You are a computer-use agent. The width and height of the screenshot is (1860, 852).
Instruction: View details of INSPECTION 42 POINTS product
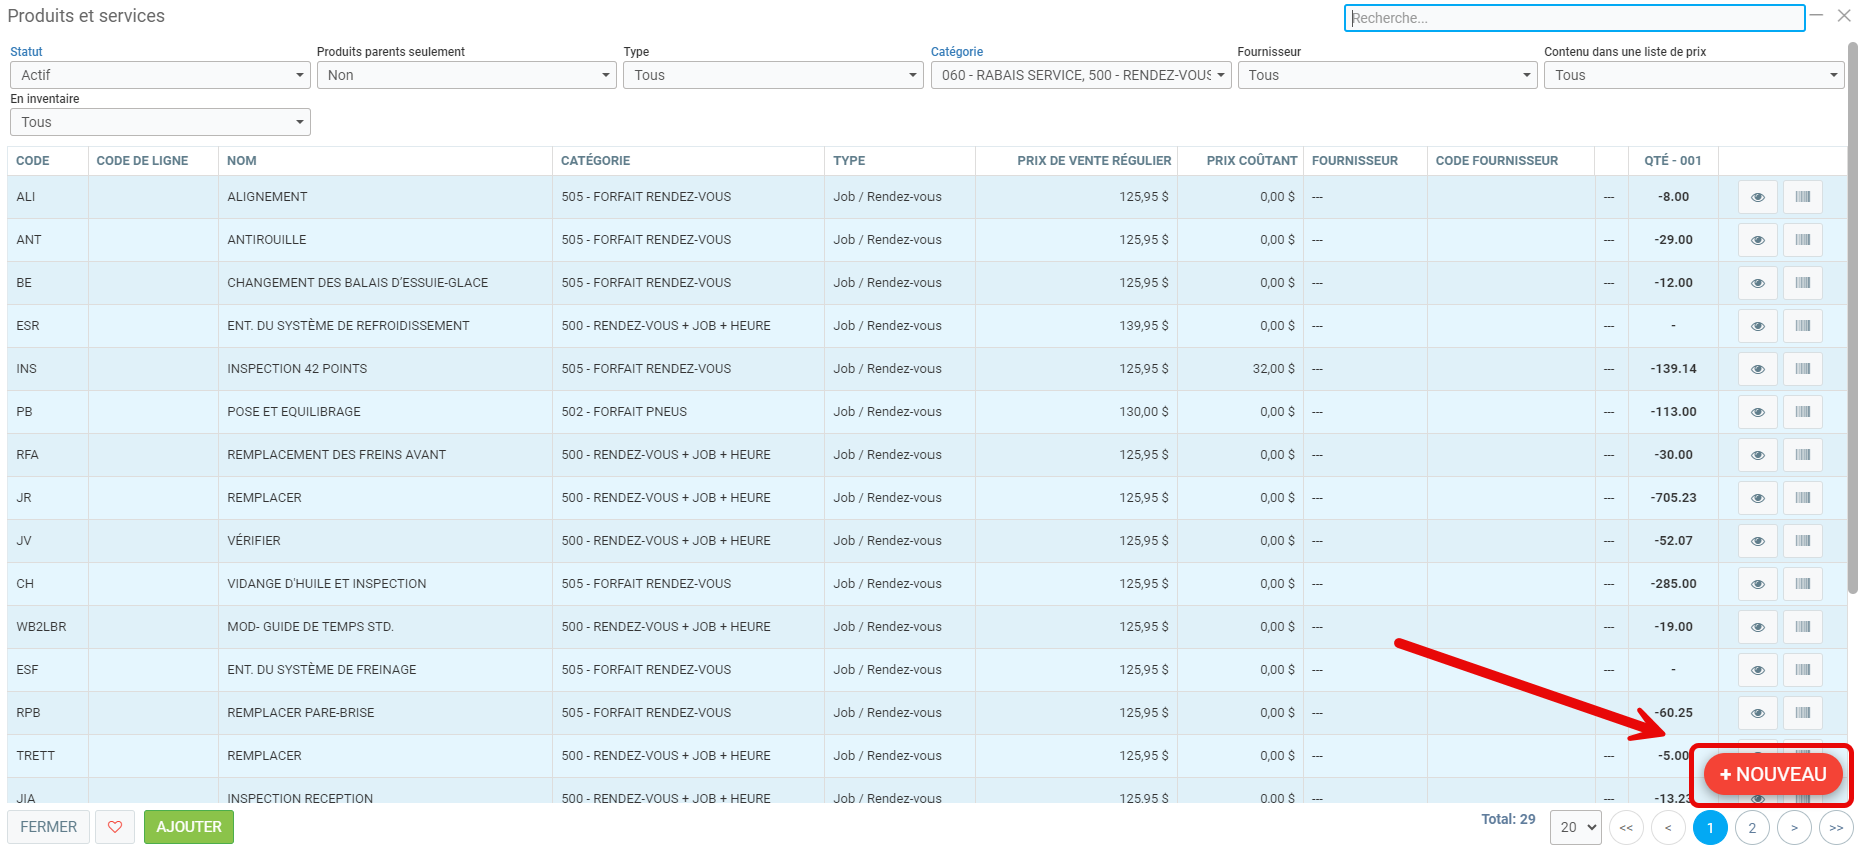tap(1757, 369)
